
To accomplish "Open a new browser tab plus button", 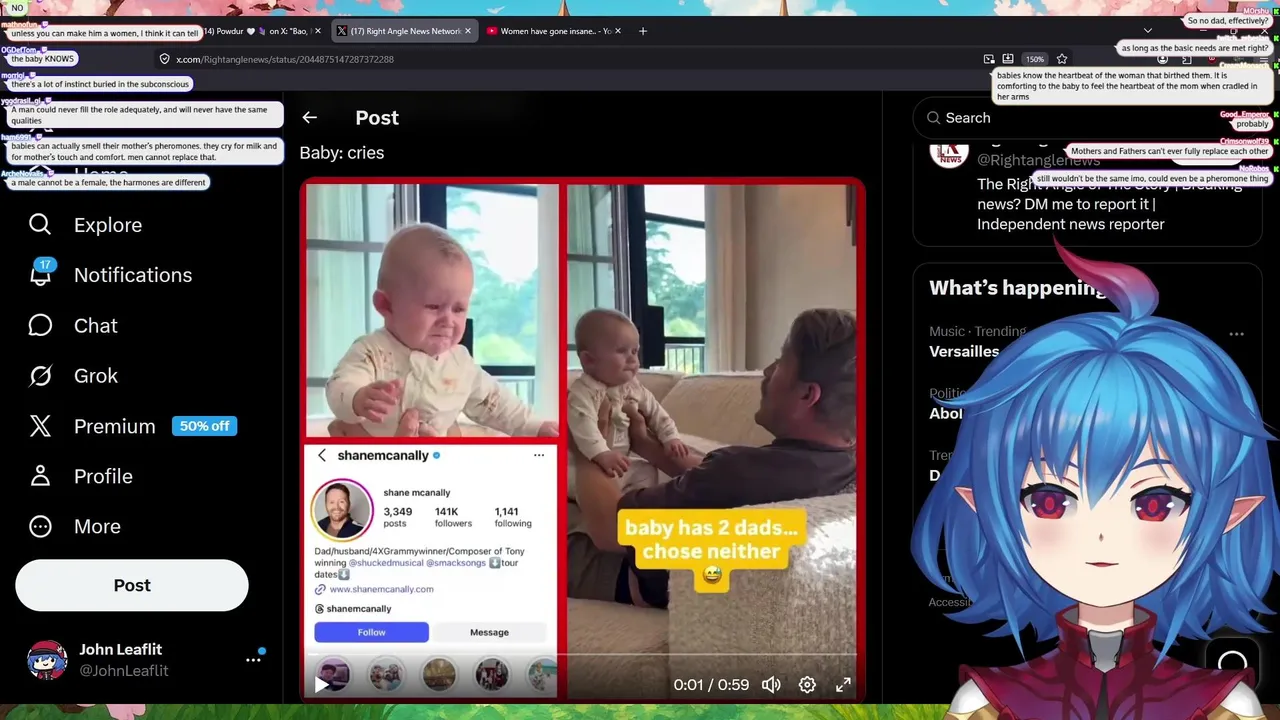I will pyautogui.click(x=643, y=31).
